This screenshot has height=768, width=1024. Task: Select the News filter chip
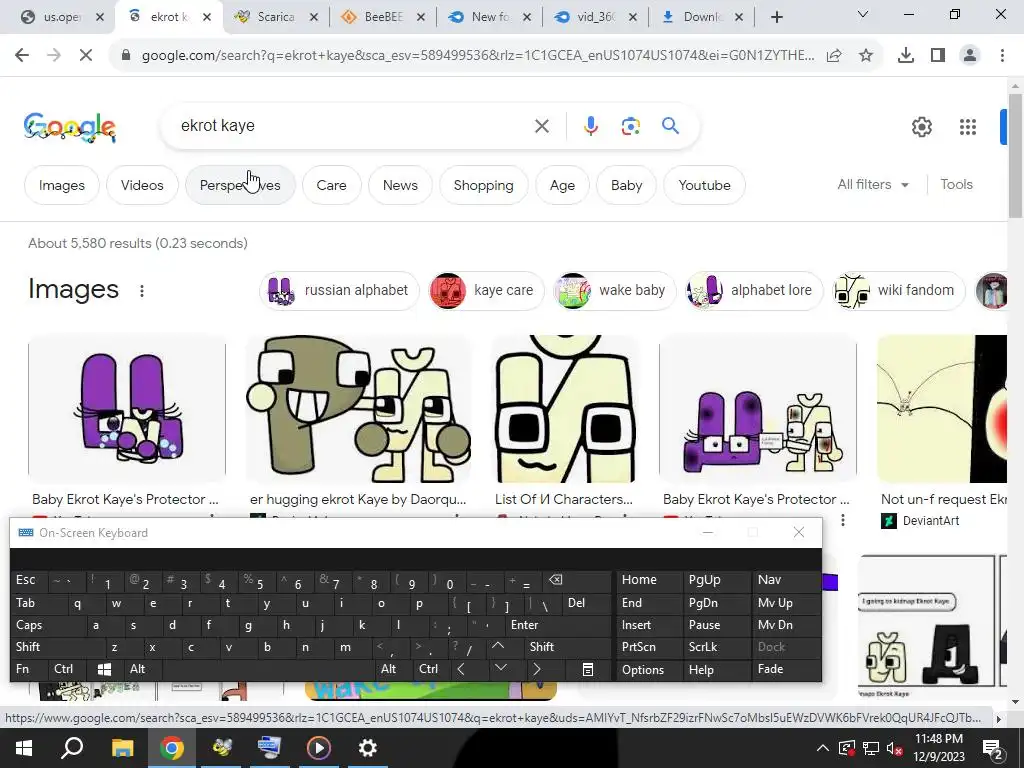400,185
